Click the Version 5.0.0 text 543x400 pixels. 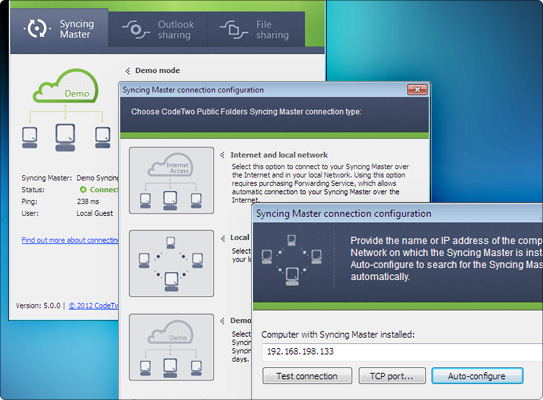pos(38,306)
